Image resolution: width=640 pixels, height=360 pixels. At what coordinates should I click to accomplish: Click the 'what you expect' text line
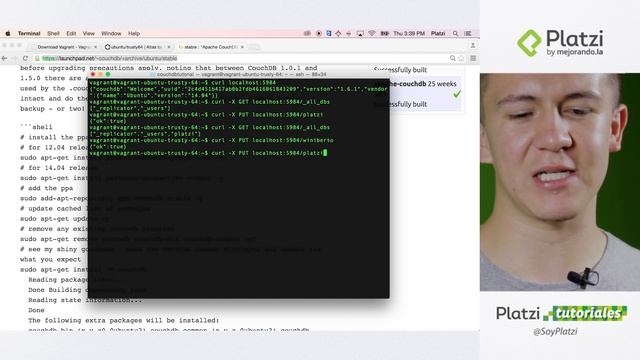(51, 260)
